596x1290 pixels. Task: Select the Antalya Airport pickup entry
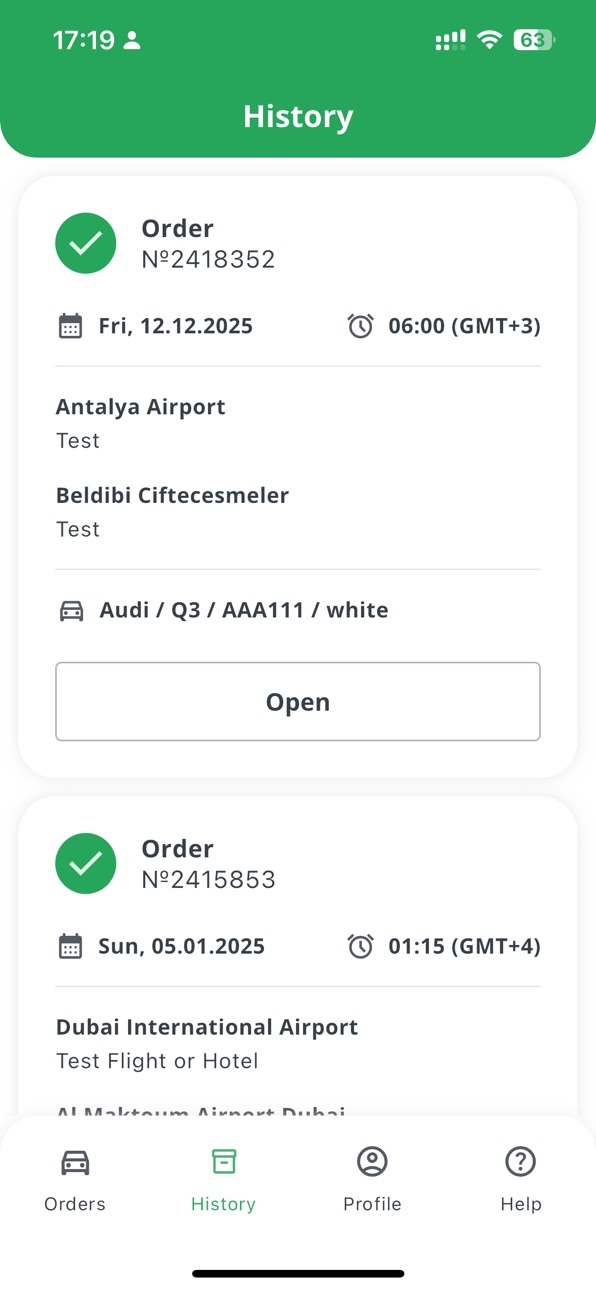click(x=141, y=423)
